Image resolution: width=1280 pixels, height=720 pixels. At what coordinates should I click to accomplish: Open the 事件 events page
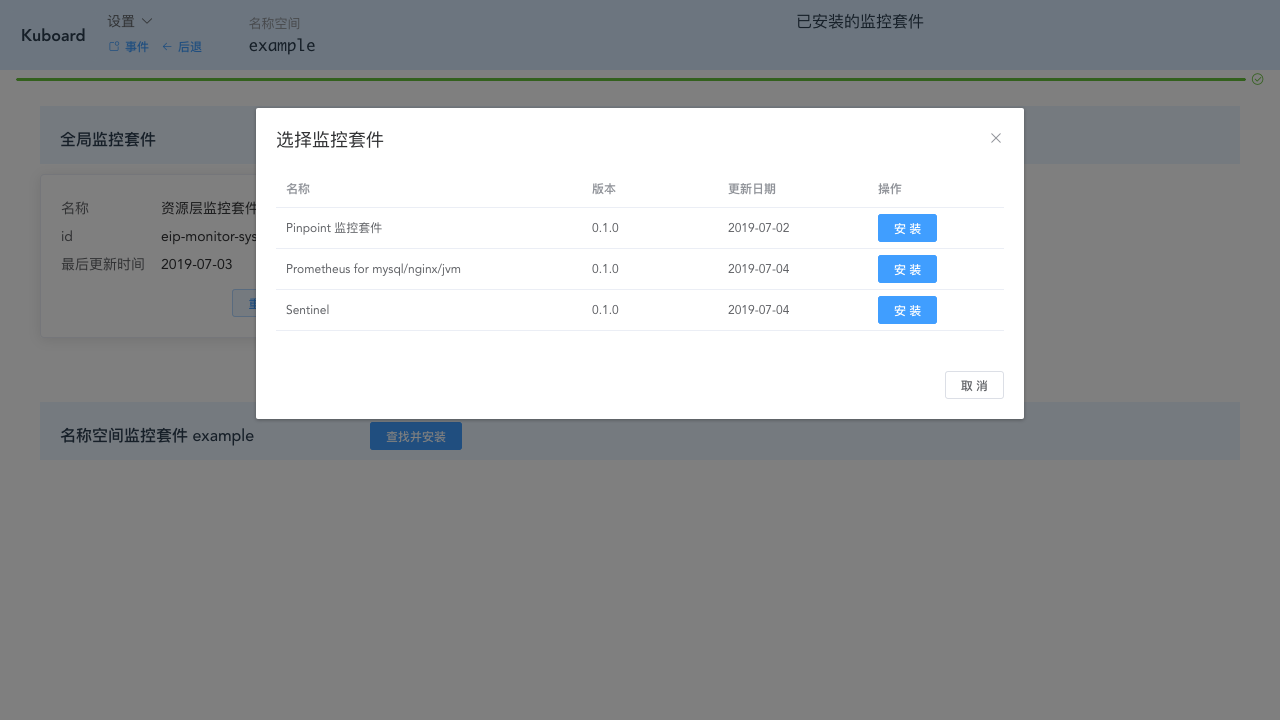point(135,46)
